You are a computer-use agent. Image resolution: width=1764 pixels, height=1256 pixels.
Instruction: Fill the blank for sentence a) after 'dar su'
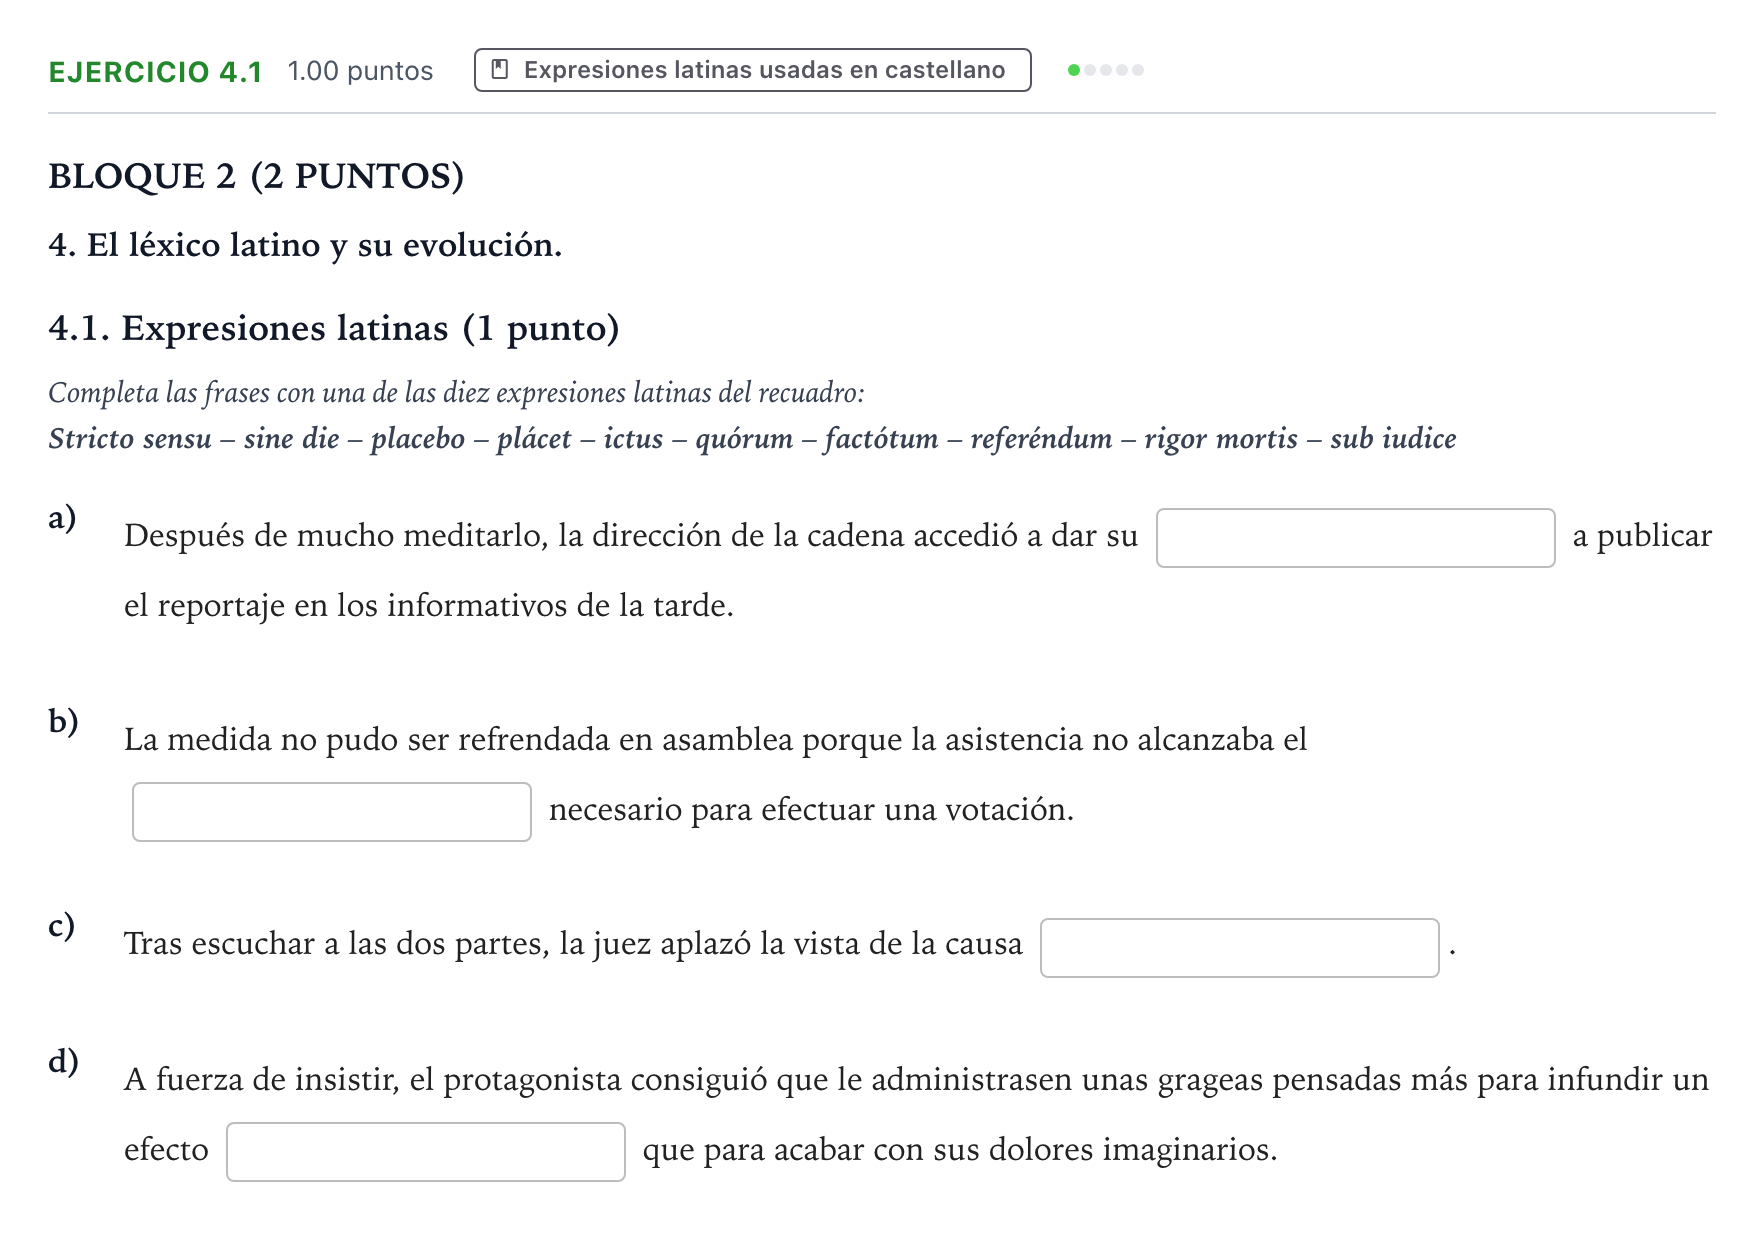(x=1355, y=538)
